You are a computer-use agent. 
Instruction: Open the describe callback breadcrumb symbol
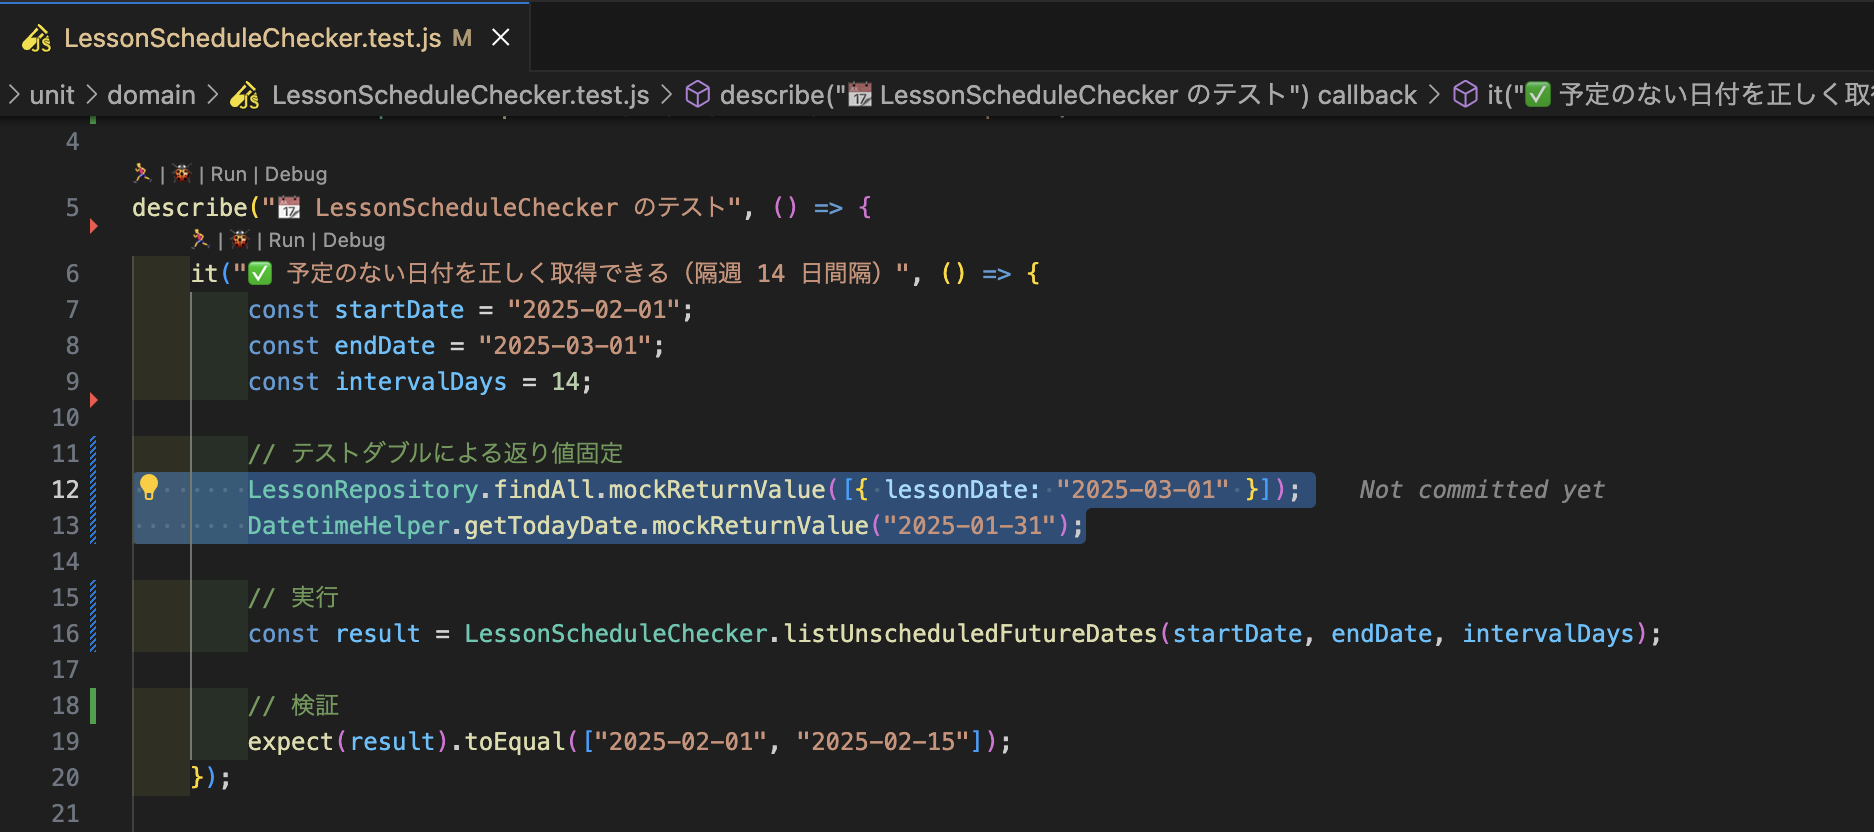[1068, 95]
